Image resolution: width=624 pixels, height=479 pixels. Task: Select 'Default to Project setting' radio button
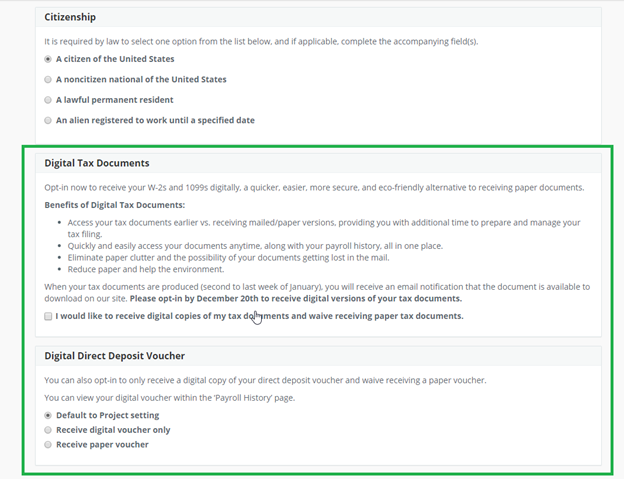click(48, 415)
